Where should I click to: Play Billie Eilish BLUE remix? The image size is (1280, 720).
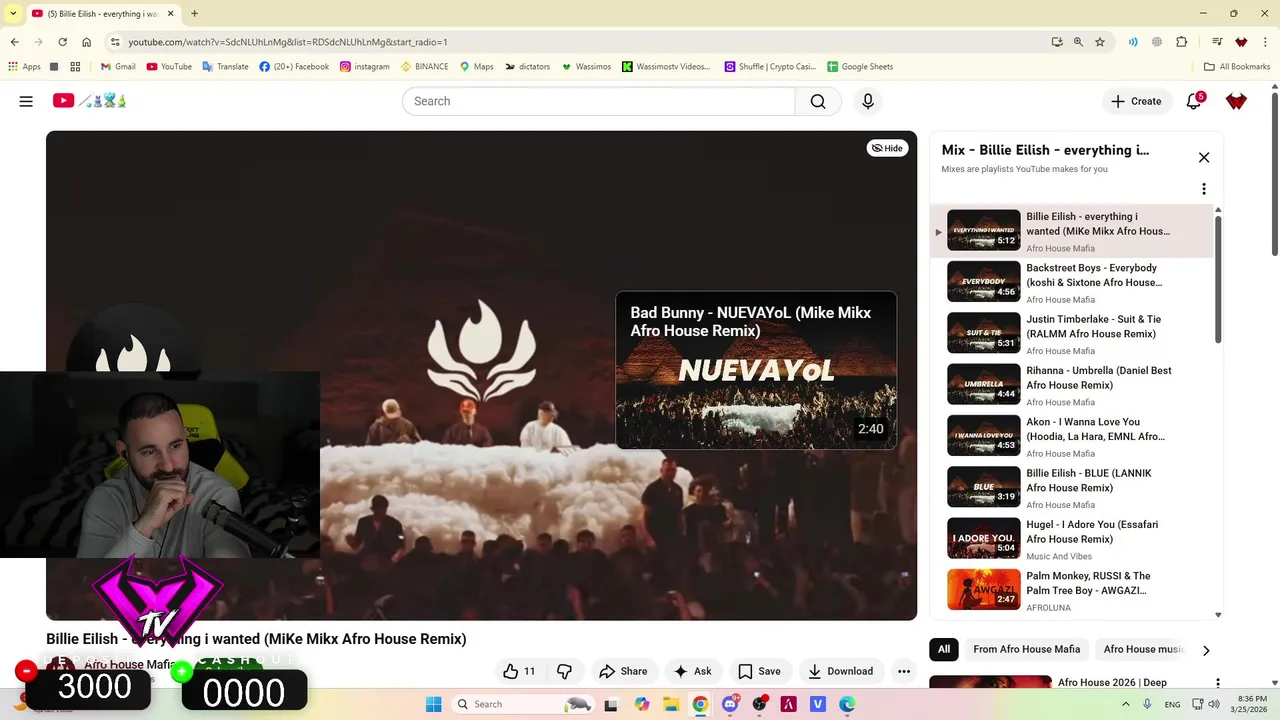point(1071,487)
